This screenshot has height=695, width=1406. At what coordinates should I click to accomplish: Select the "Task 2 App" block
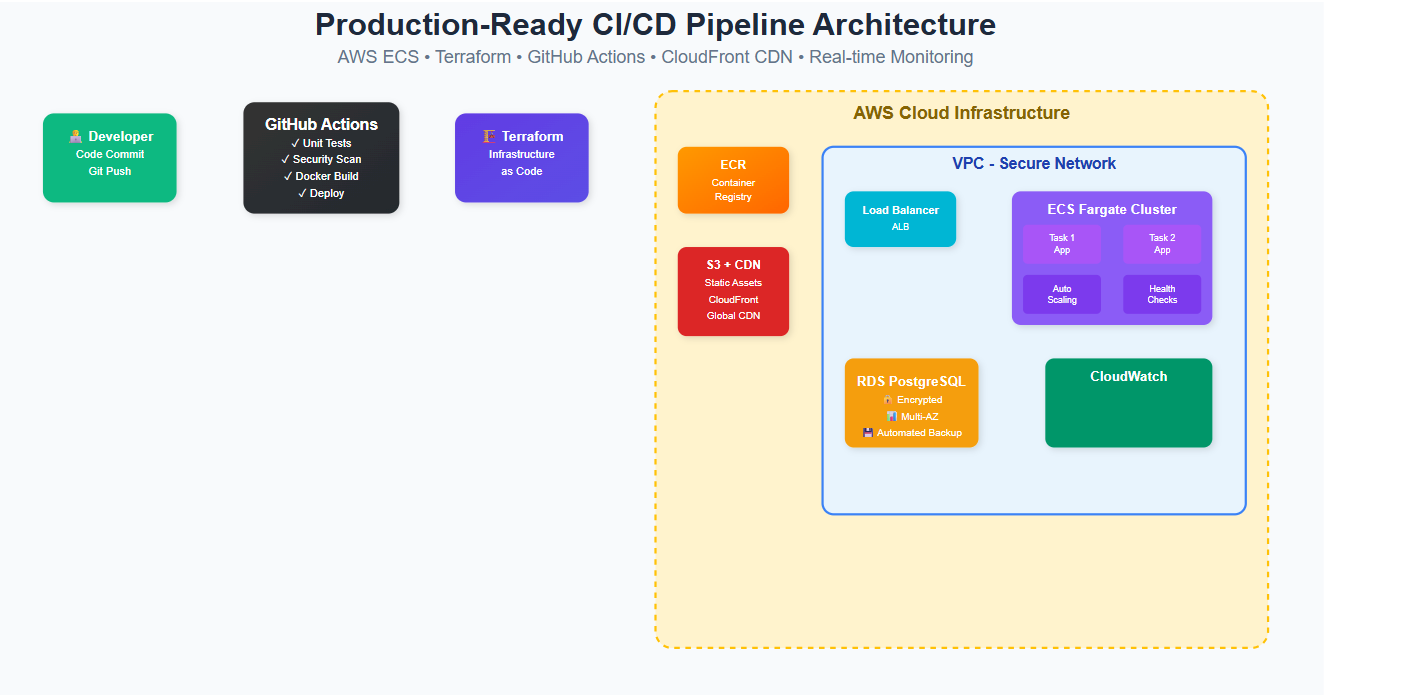point(1162,244)
